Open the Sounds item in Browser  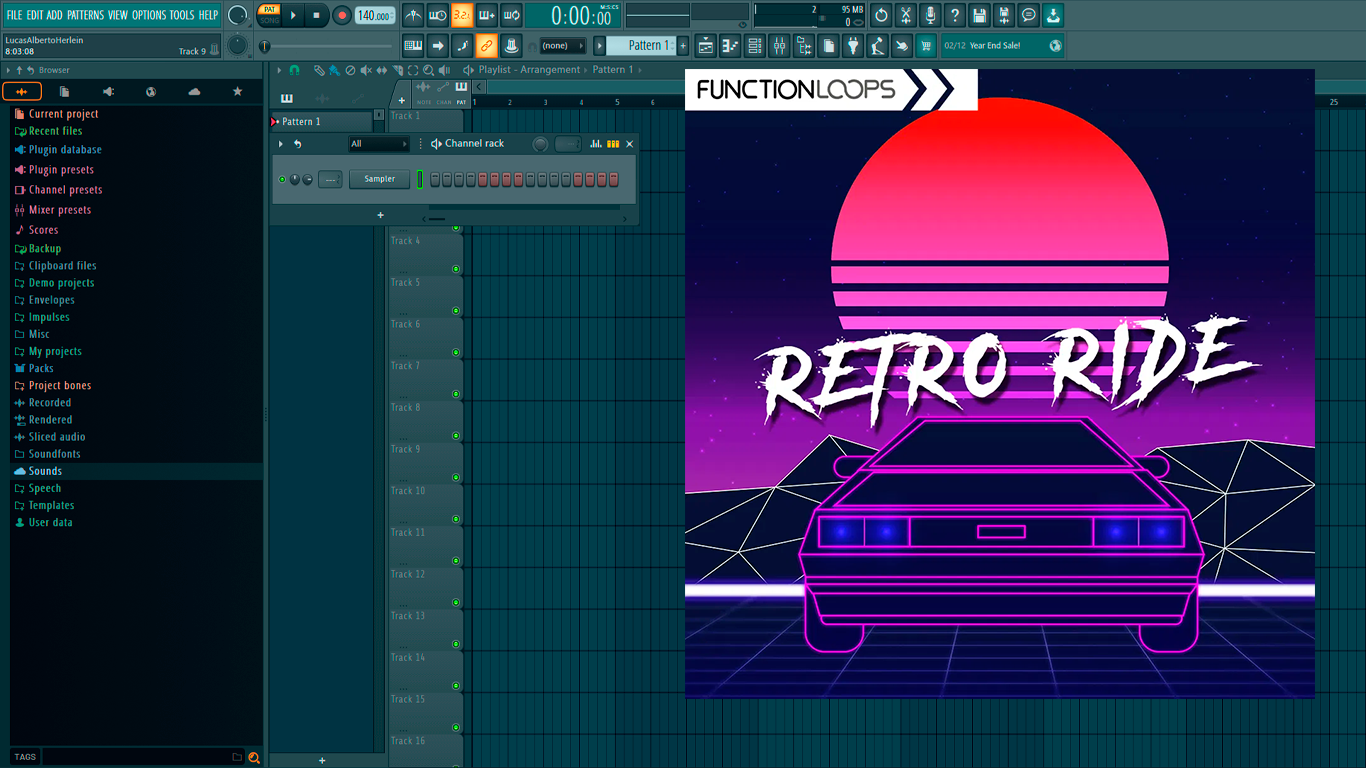pyautogui.click(x=45, y=471)
